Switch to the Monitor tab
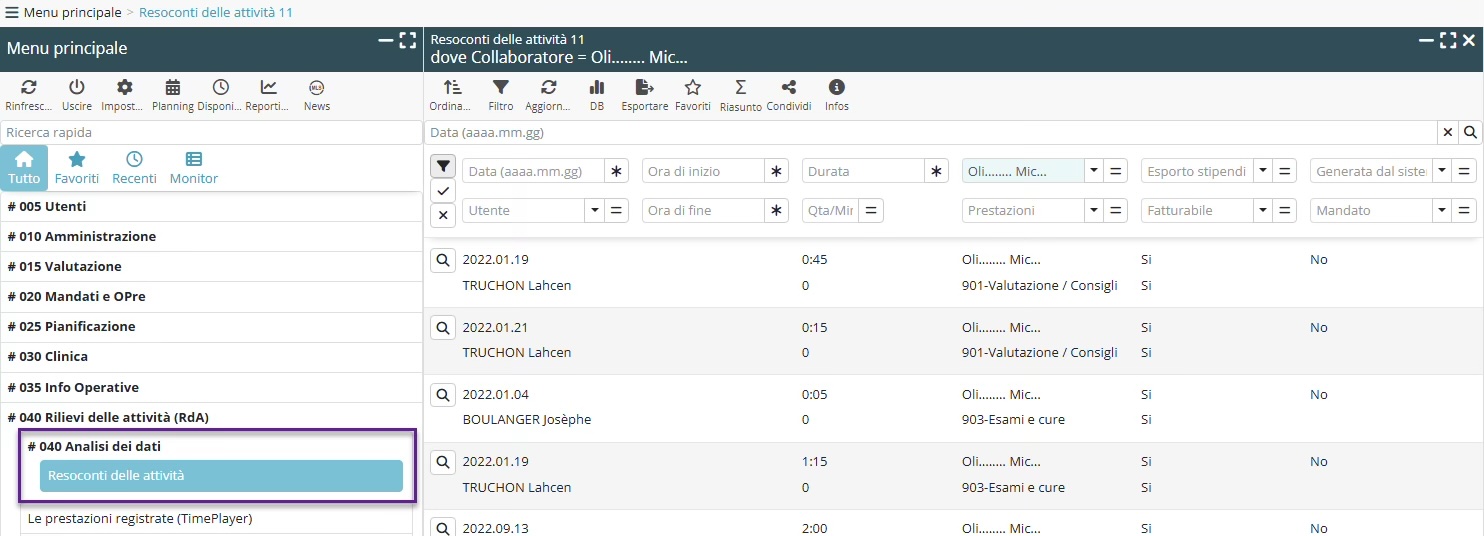 click(194, 168)
